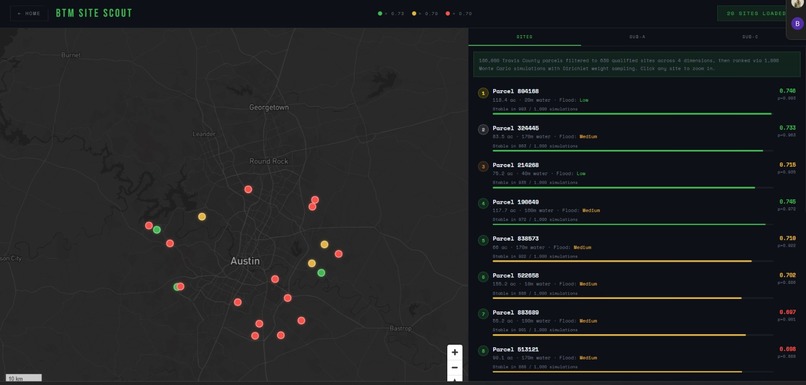Image resolution: width=806 pixels, height=385 pixels.
Task: Click the Georgetown label on the map
Action: coord(269,107)
